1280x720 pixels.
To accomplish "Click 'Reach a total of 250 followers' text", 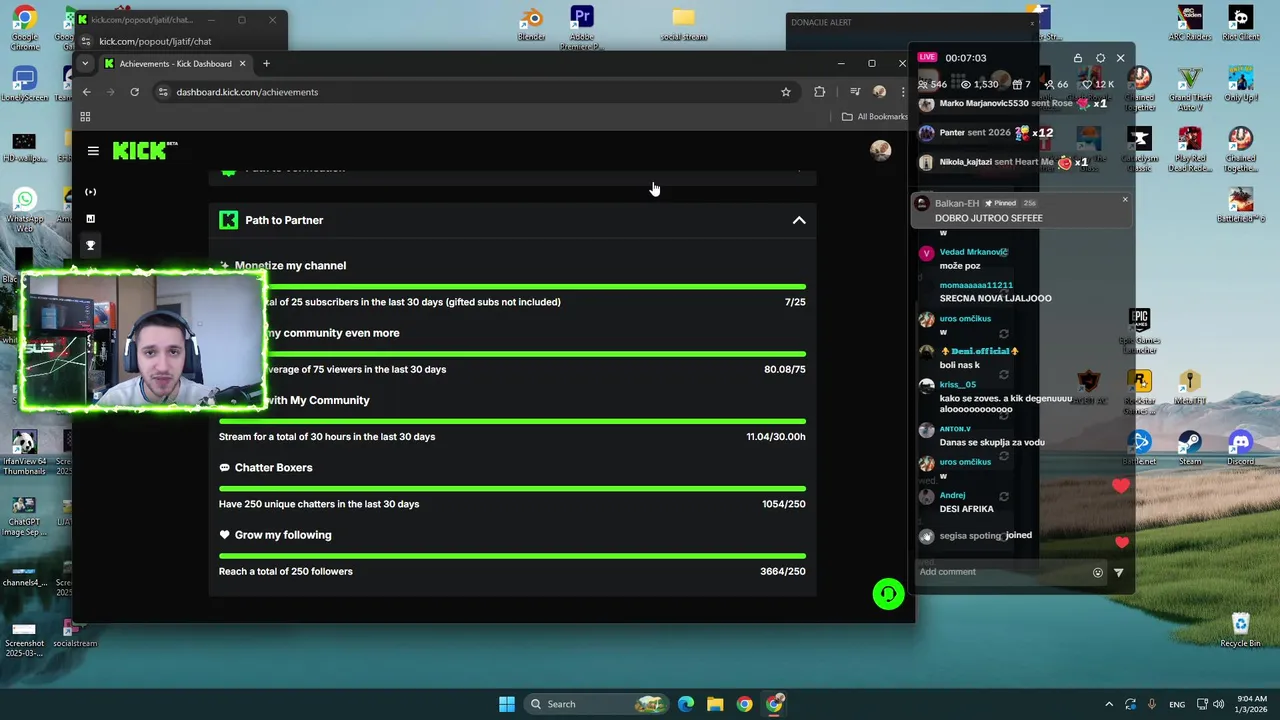I will pyautogui.click(x=286, y=572).
